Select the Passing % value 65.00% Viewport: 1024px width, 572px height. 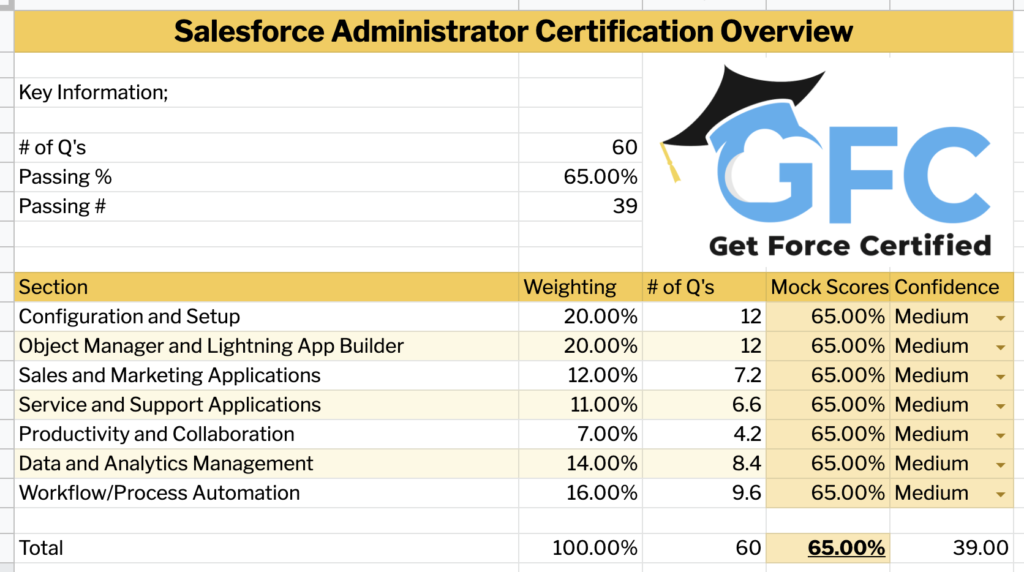point(581,177)
